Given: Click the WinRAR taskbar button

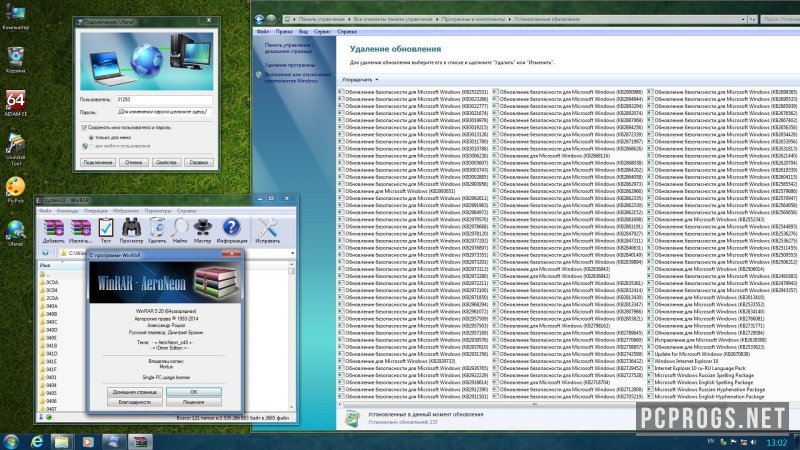Looking at the screenshot, I should (139, 441).
